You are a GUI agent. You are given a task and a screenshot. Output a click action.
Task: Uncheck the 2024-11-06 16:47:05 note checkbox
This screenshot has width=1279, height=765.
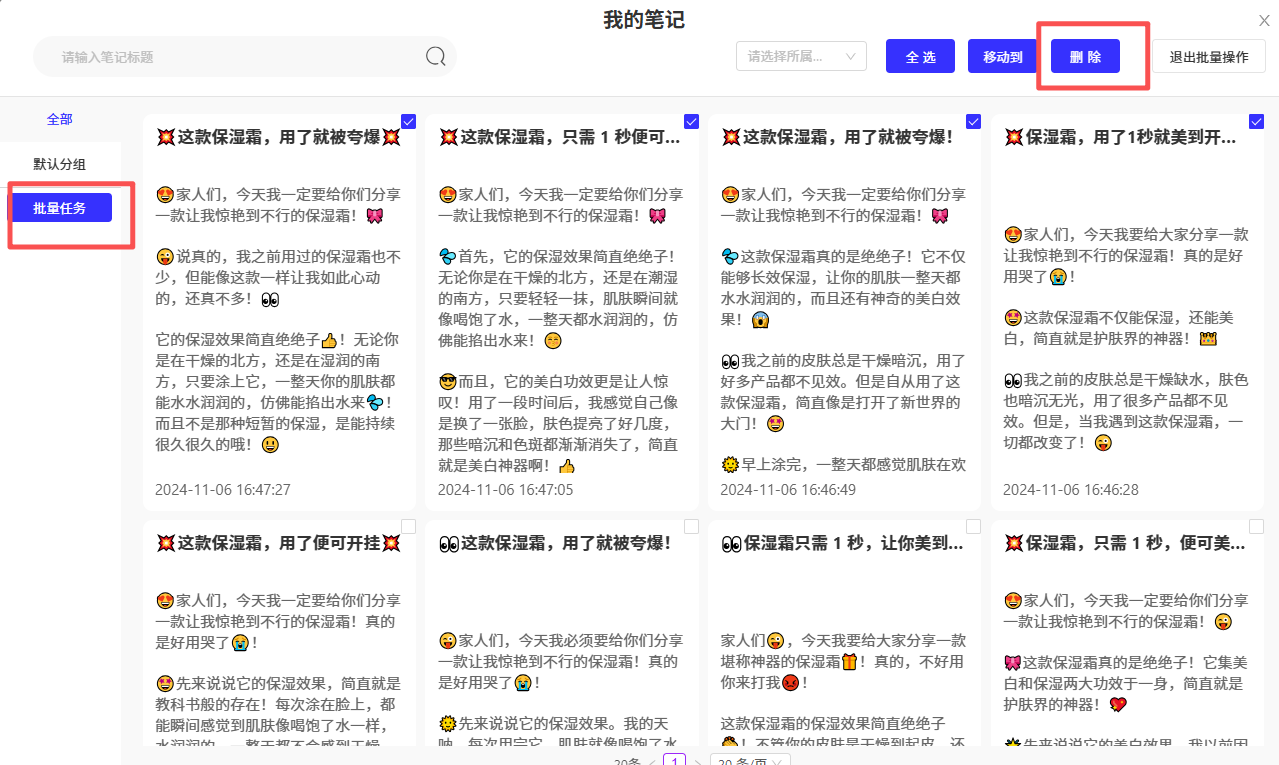[691, 121]
